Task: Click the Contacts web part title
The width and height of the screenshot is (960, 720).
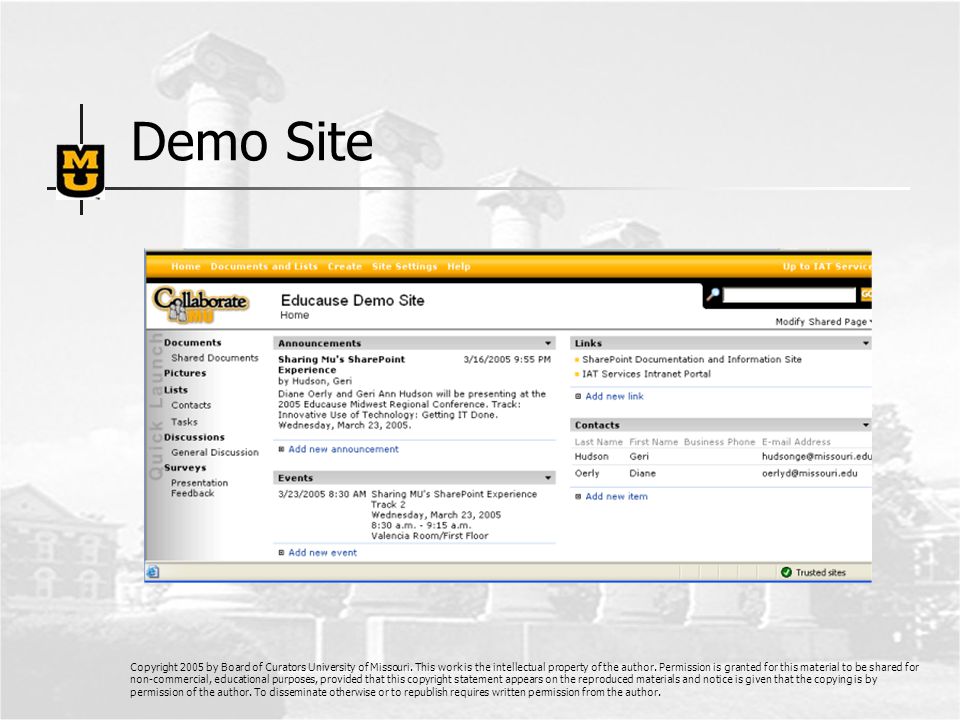Action: click(x=597, y=425)
